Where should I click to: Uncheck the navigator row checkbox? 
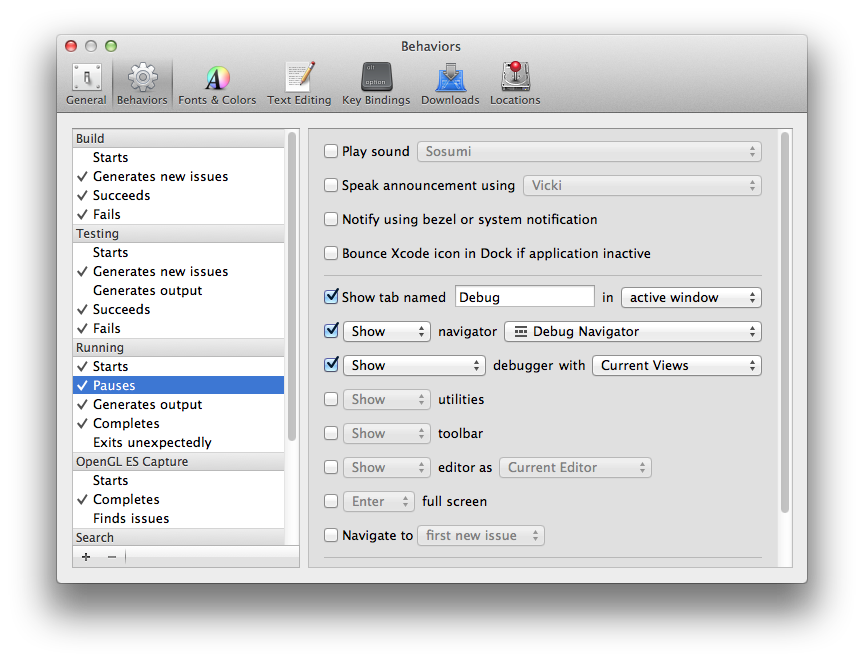click(331, 331)
